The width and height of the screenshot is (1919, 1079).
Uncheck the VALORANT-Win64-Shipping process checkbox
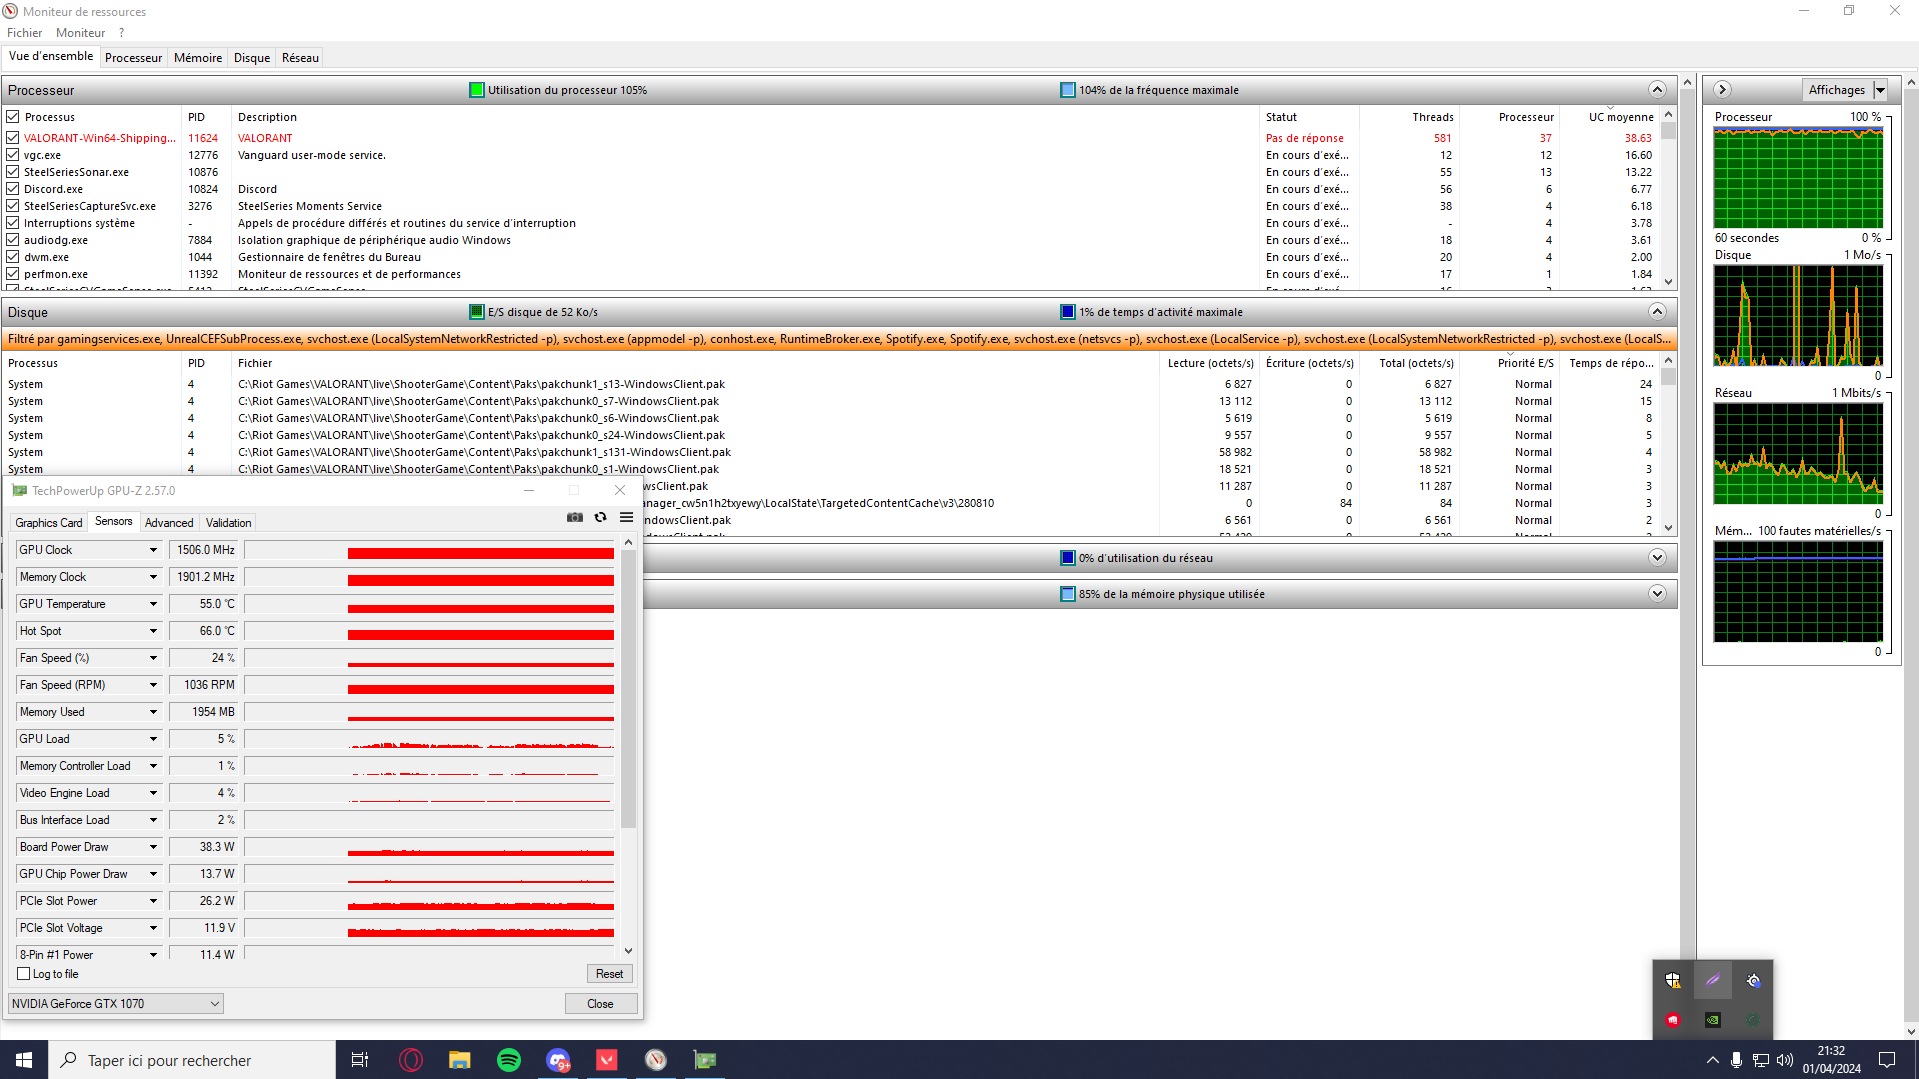tap(13, 138)
